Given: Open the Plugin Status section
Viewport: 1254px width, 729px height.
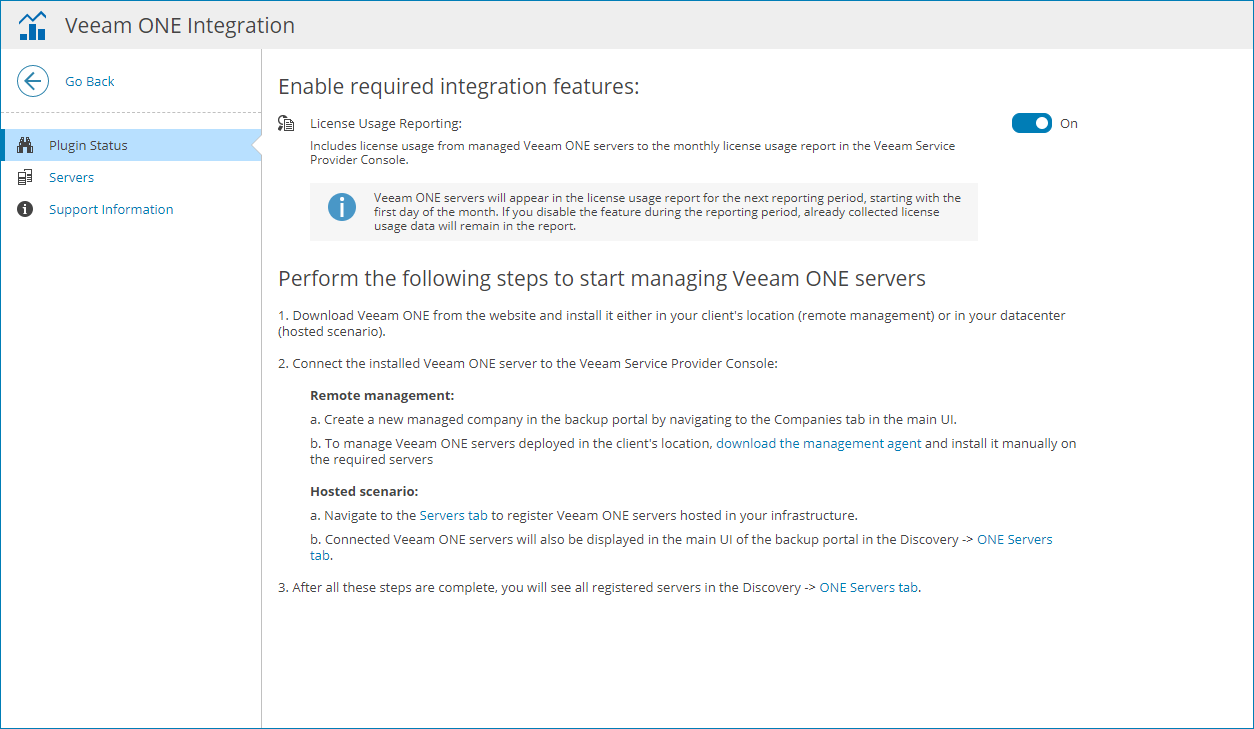Looking at the screenshot, I should pos(88,146).
